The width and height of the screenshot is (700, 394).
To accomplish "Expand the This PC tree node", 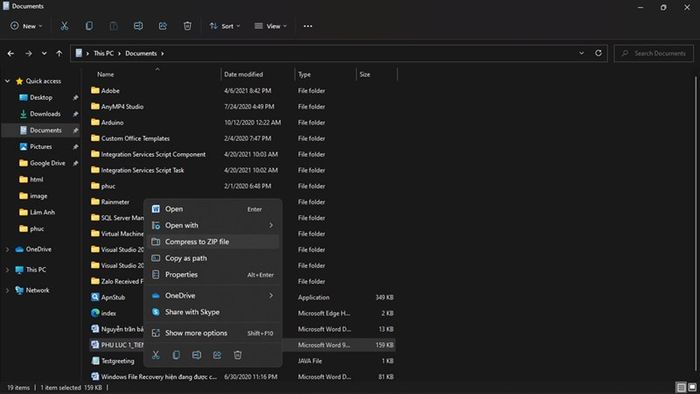I will [7, 270].
